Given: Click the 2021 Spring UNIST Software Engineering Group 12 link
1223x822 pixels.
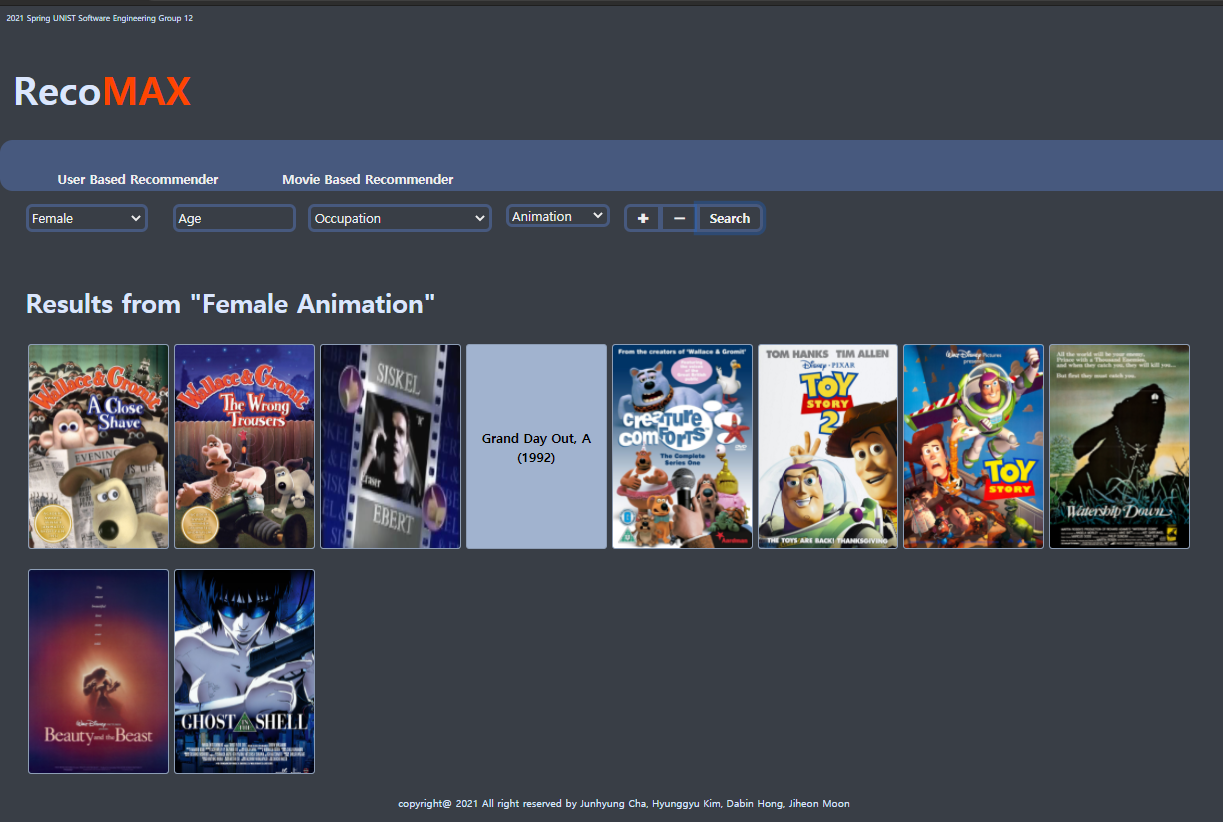Looking at the screenshot, I should pos(100,17).
